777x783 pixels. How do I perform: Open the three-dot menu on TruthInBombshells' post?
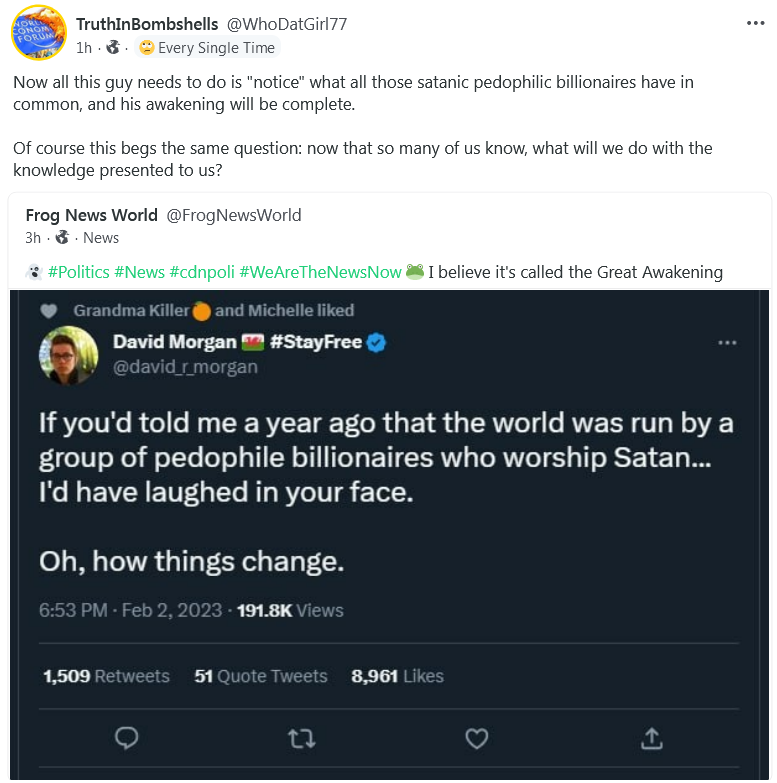coord(755,22)
